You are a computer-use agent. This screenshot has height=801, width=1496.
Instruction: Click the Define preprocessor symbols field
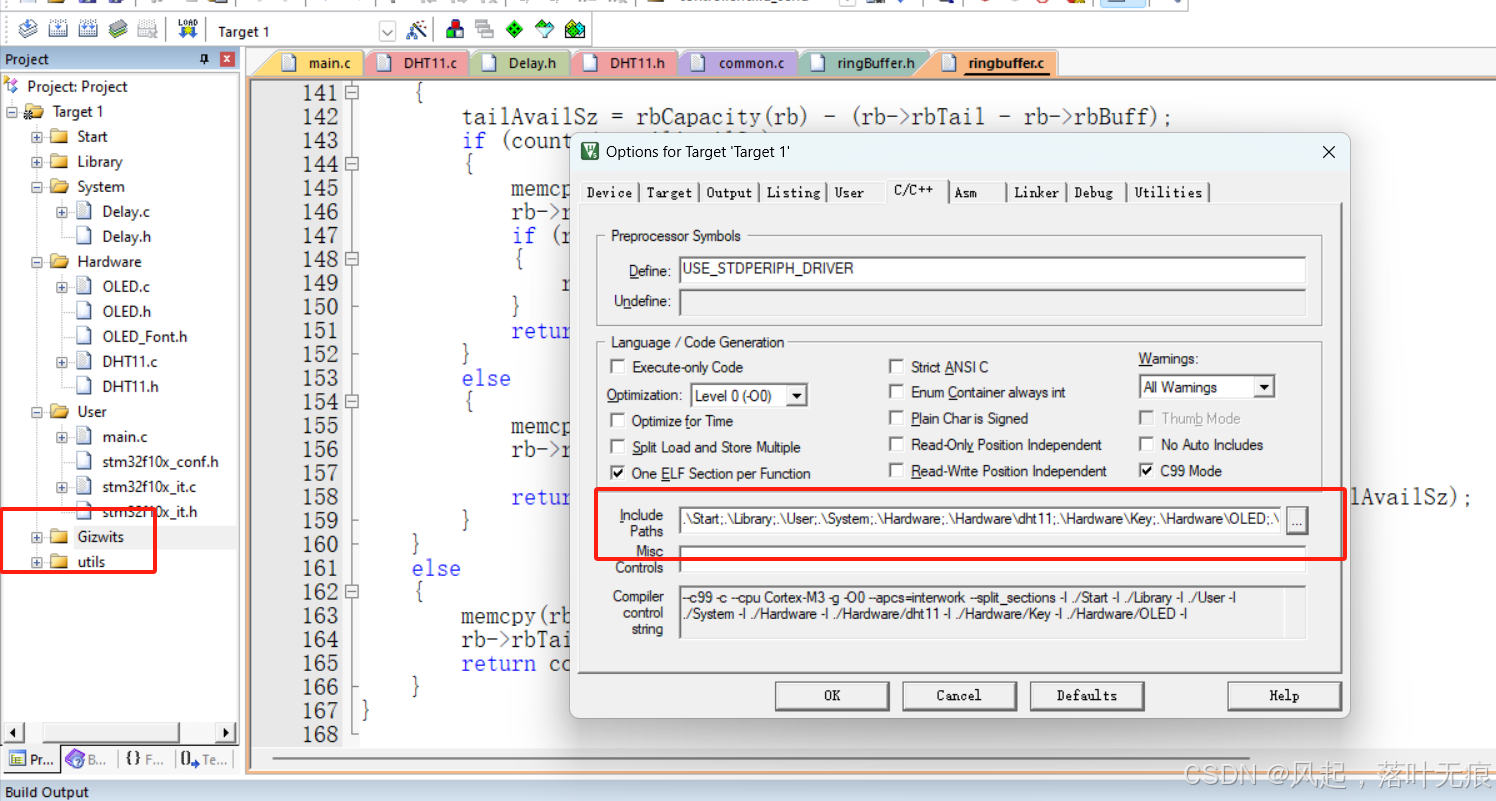[x=990, y=268]
